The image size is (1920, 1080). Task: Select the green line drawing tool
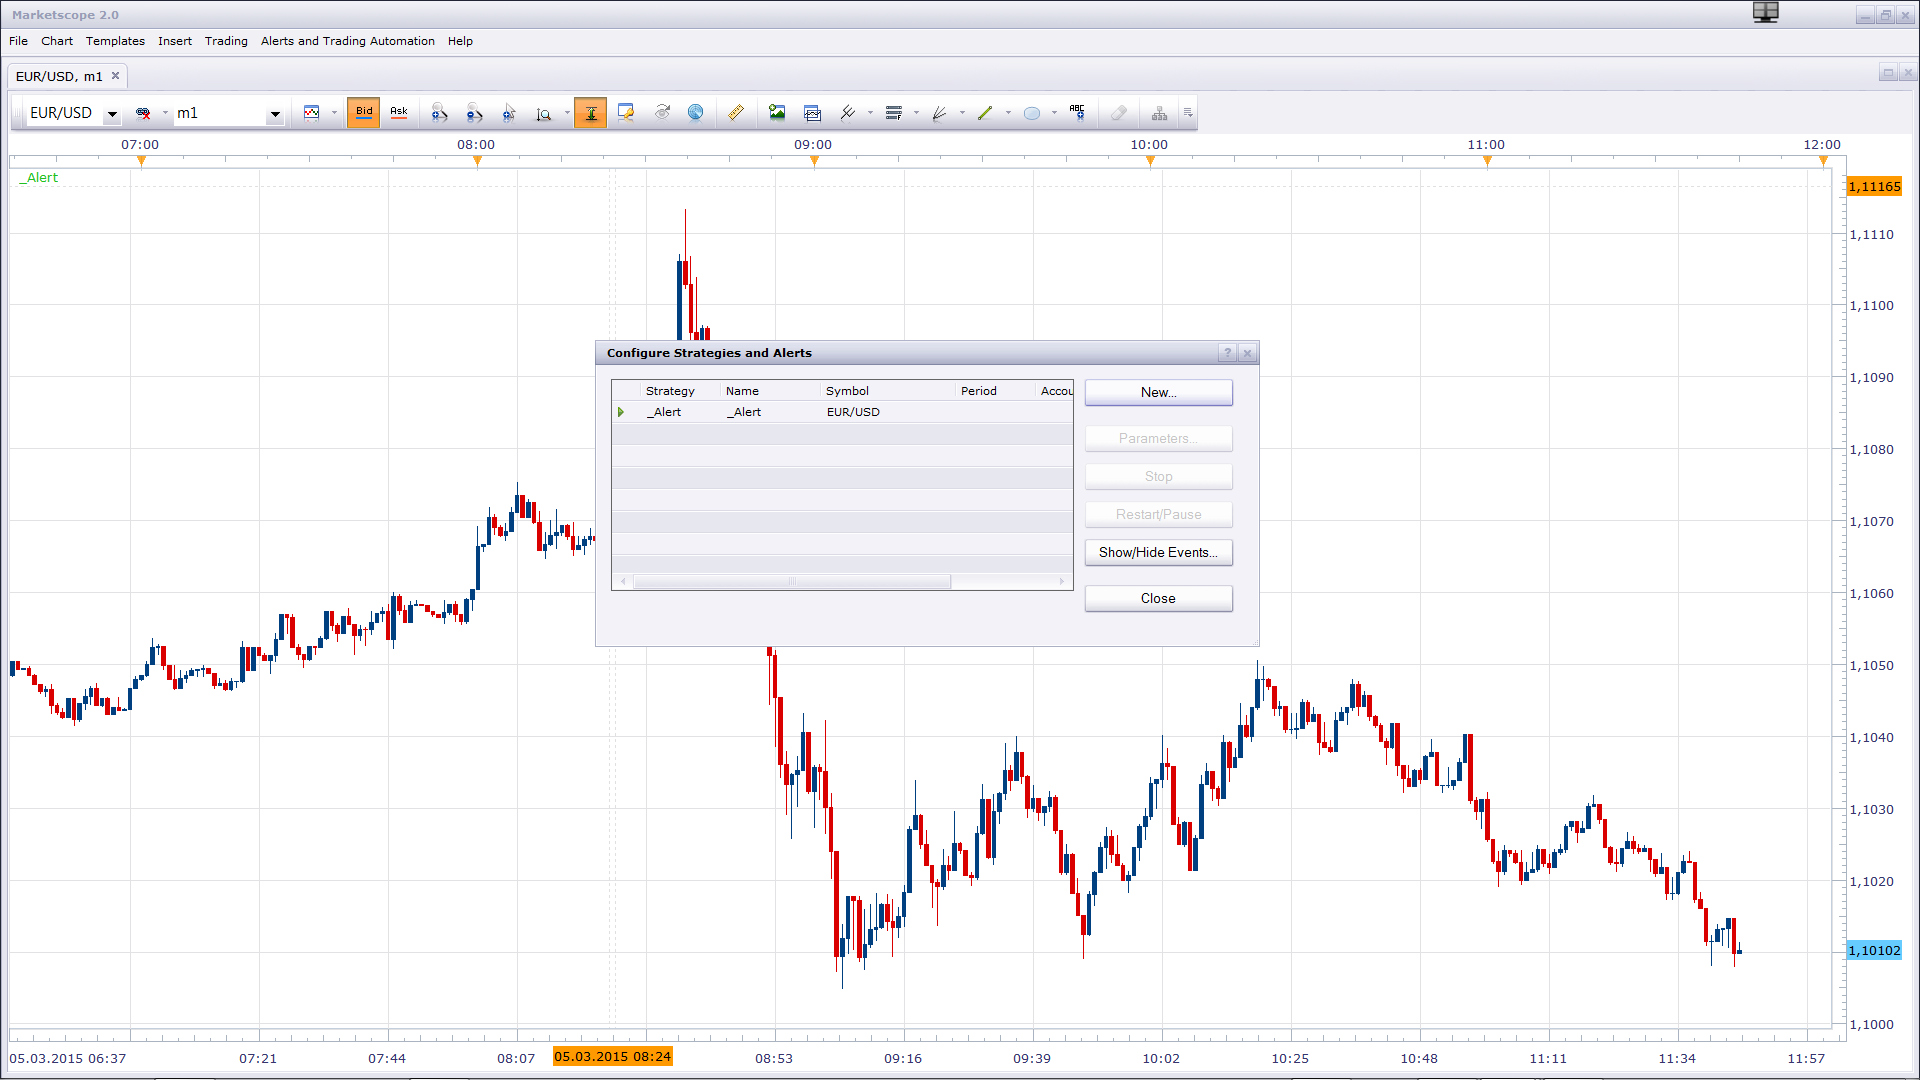click(x=985, y=113)
